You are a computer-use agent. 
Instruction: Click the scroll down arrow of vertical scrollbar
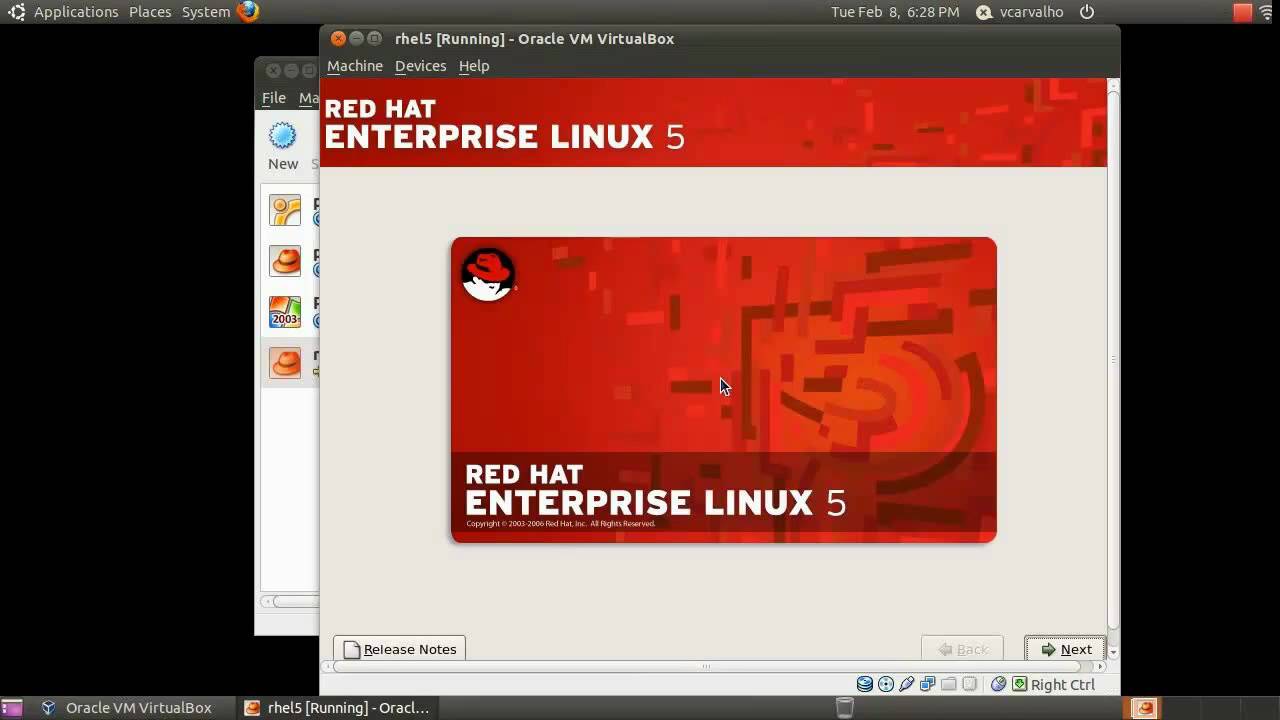tap(1113, 652)
